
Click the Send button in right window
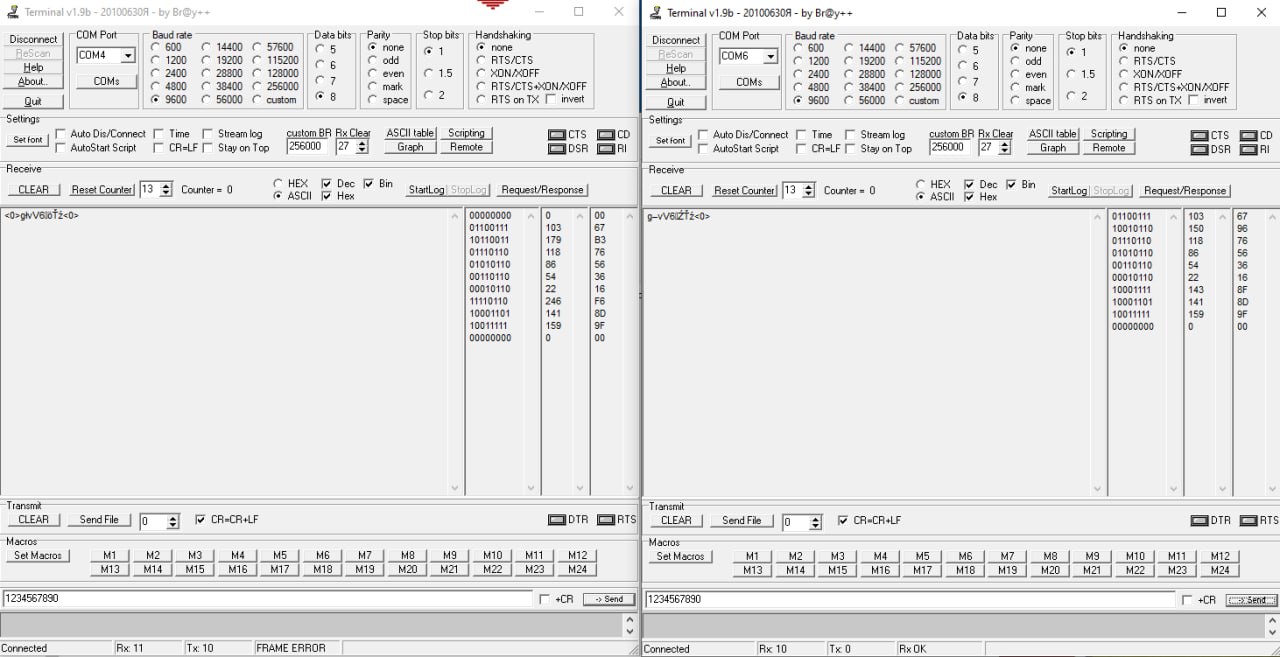[1252, 600]
